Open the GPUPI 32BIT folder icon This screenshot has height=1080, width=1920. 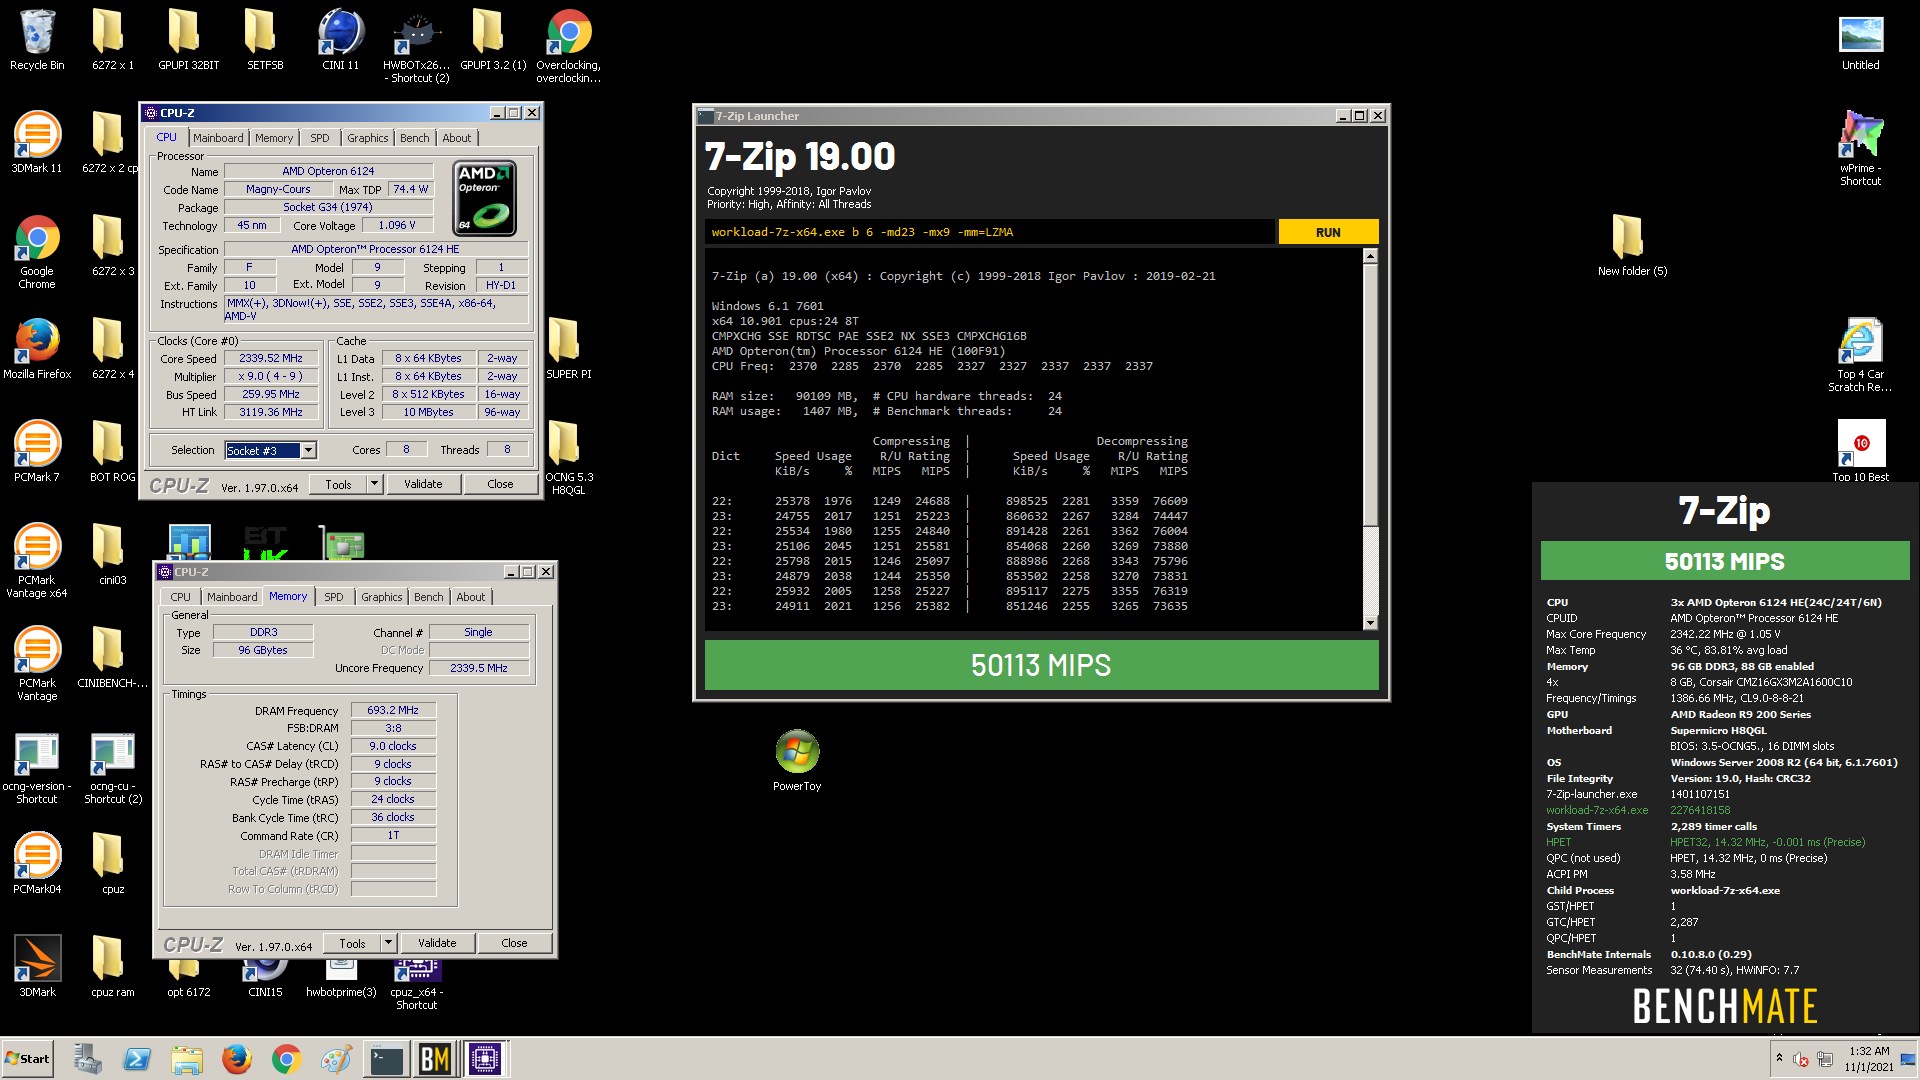tap(188, 40)
